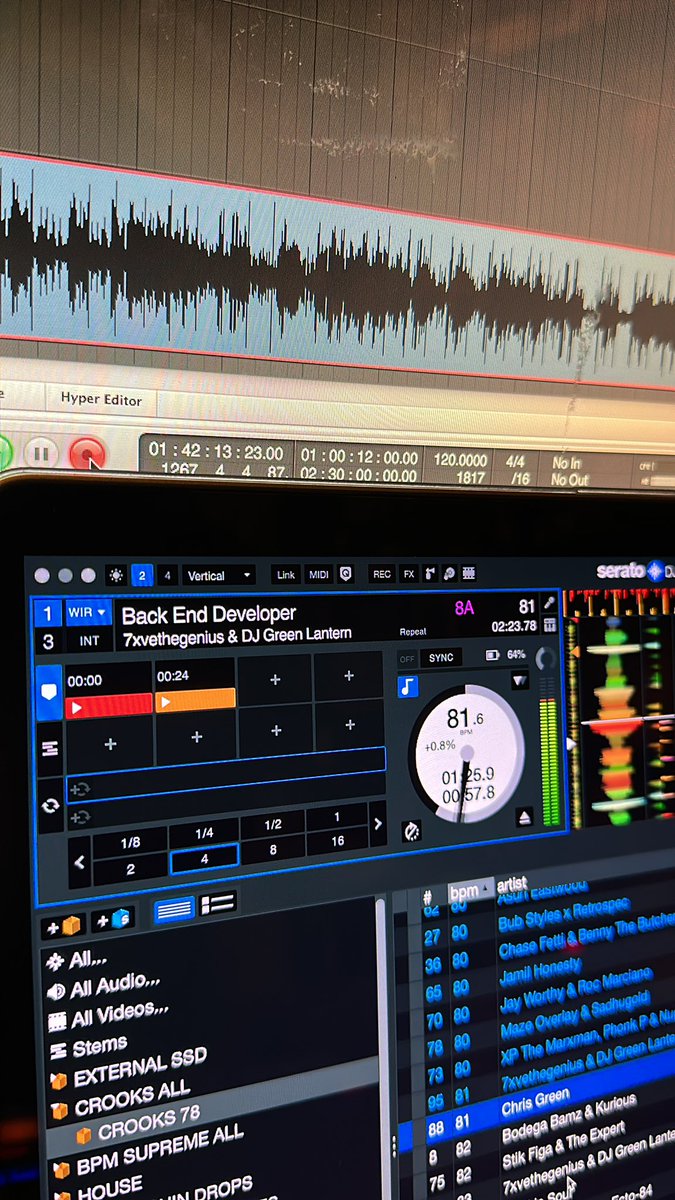Show the cue points tab icon
Image resolution: width=675 pixels, height=1200 pixels.
(49, 692)
